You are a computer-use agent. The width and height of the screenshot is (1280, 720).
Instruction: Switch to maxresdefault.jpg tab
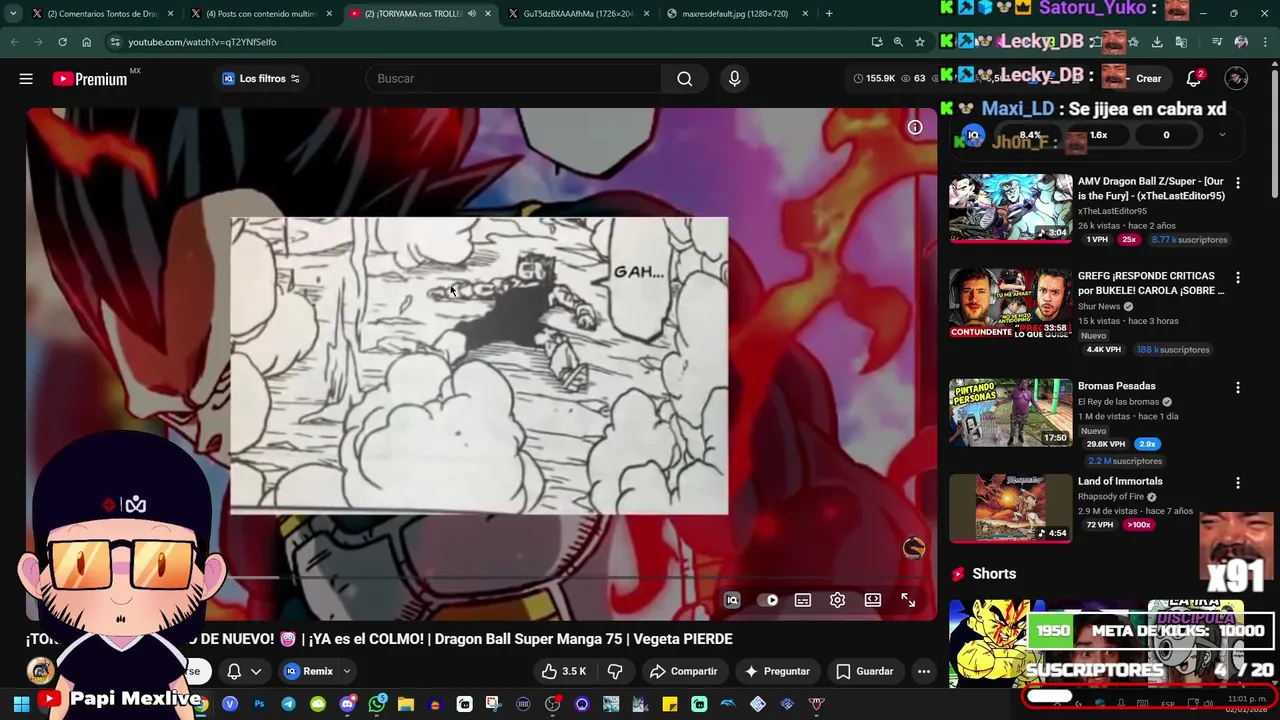pyautogui.click(x=735, y=14)
